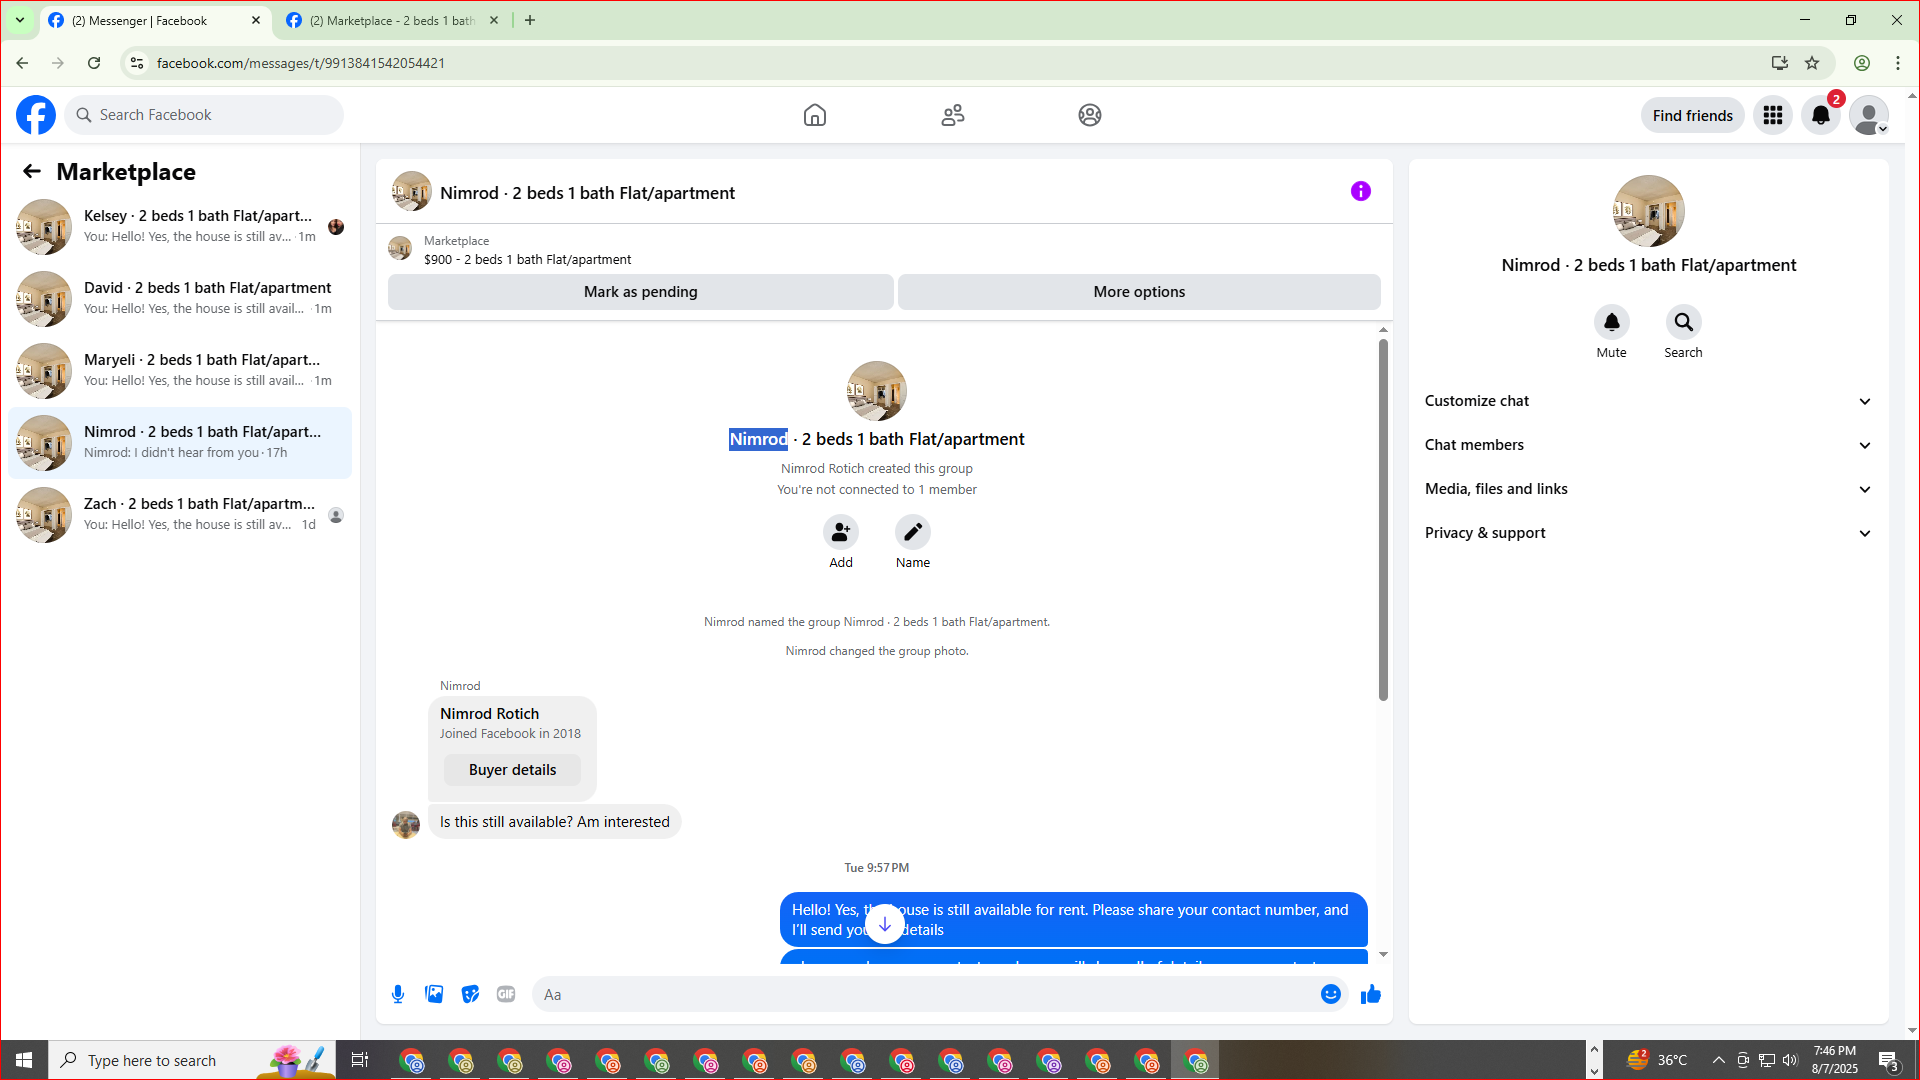Expand Media, files and links section
Image resolution: width=1920 pixels, height=1080 pixels.
pos(1649,489)
